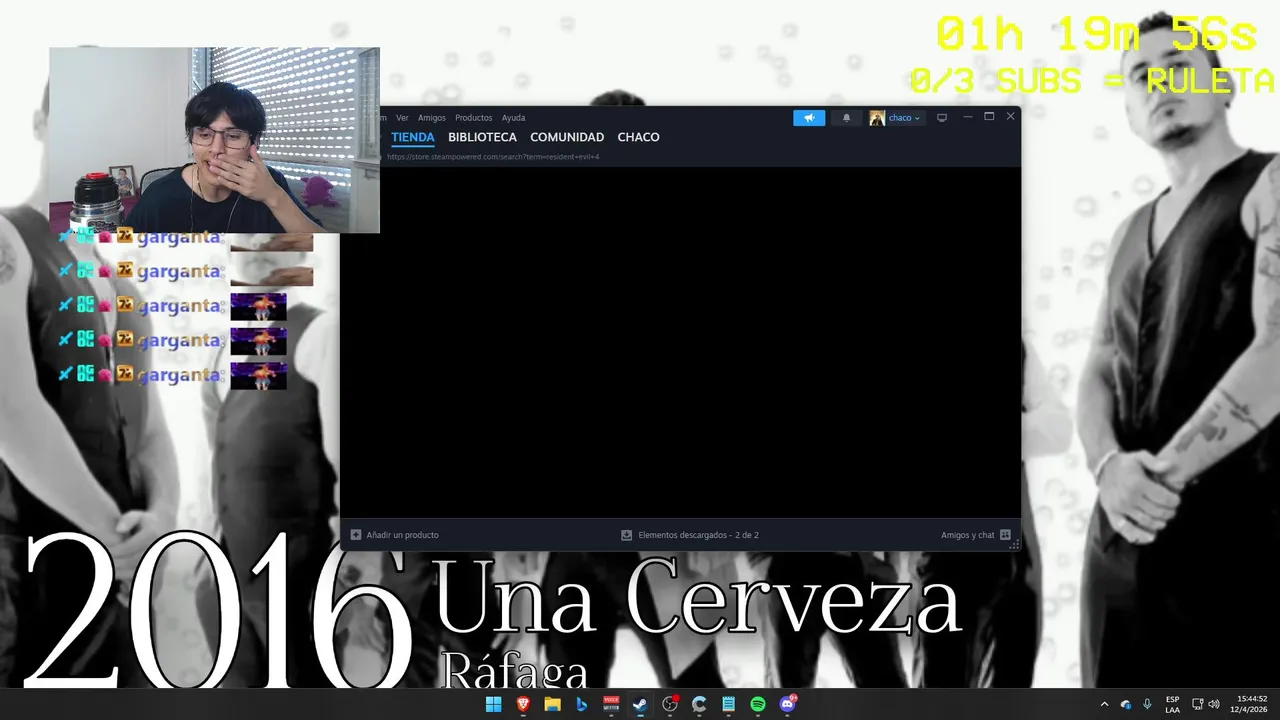Open Spotify from the taskbar
1280x720 pixels.
coord(758,704)
